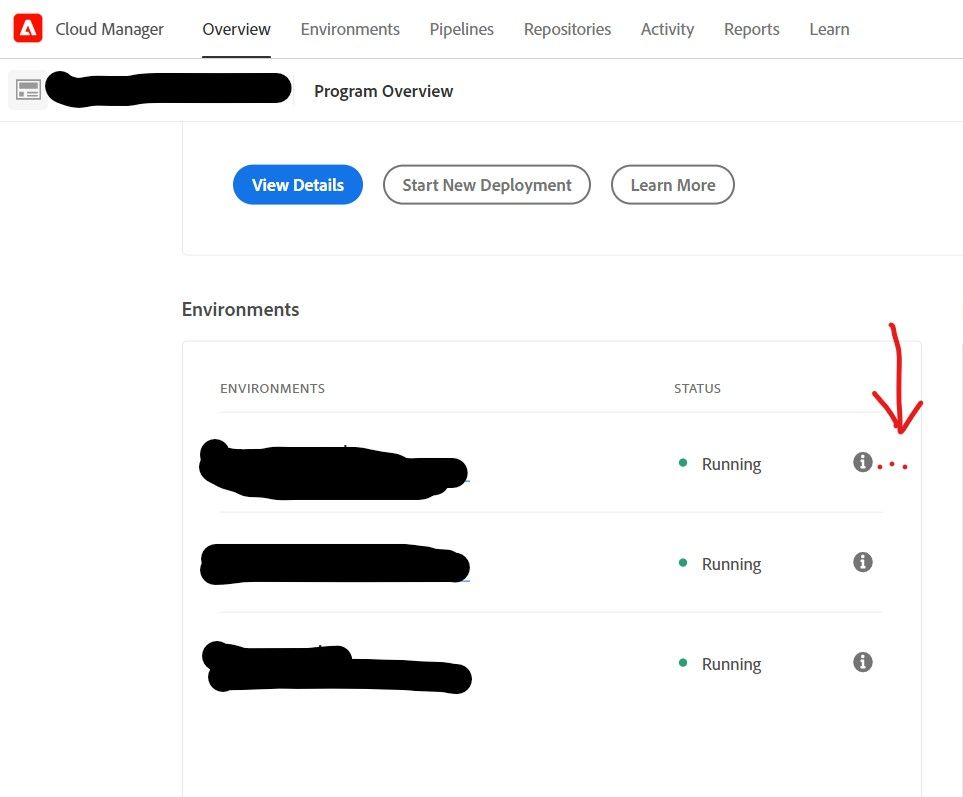Open the three-dot menu for first environment

coord(892,465)
